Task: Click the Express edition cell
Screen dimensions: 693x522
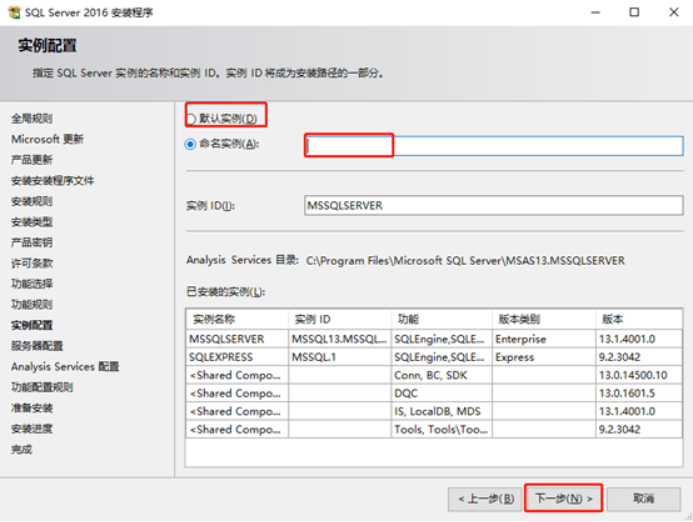Action: click(x=544, y=357)
